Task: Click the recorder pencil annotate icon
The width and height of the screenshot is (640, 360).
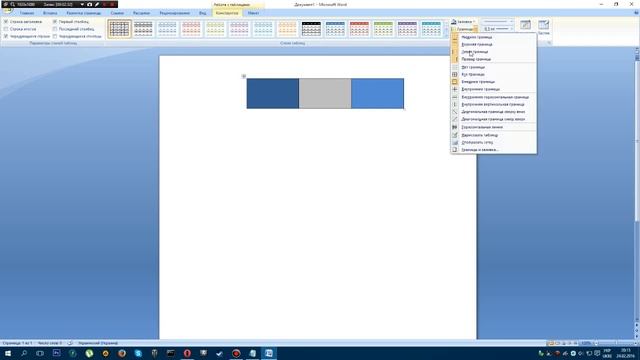Action: tap(97, 4)
